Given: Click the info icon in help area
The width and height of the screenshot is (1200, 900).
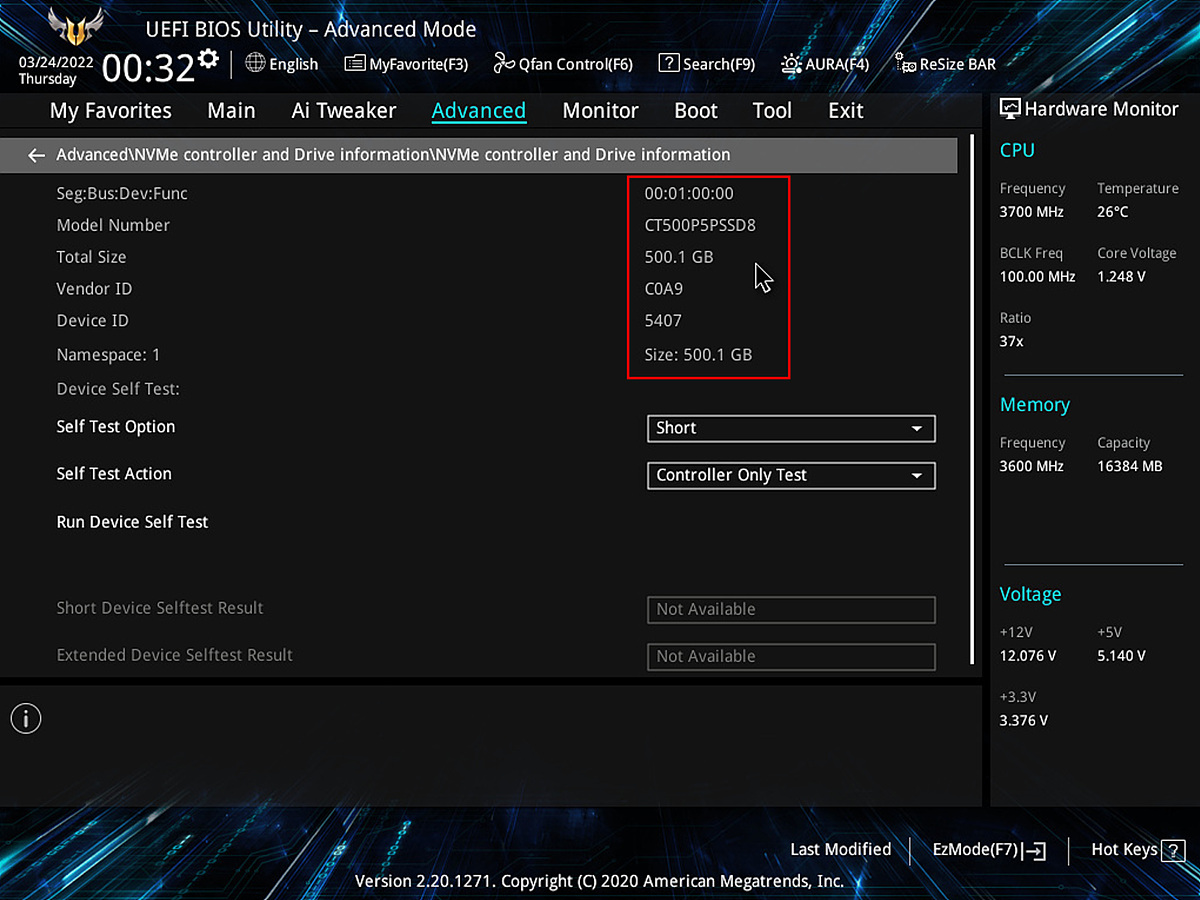Looking at the screenshot, I should 26,718.
